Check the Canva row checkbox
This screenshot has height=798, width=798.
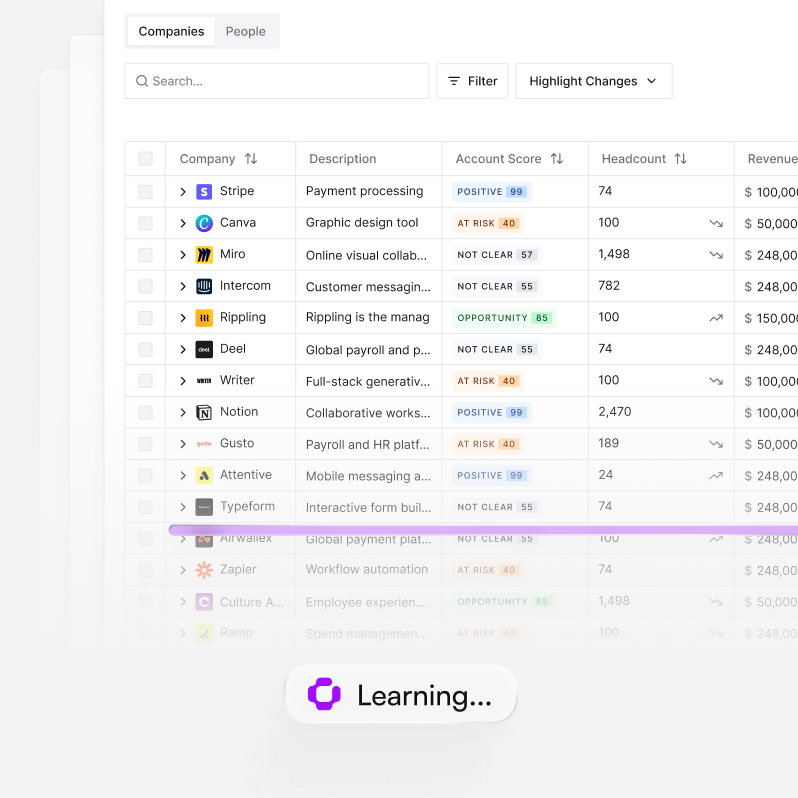tap(146, 223)
